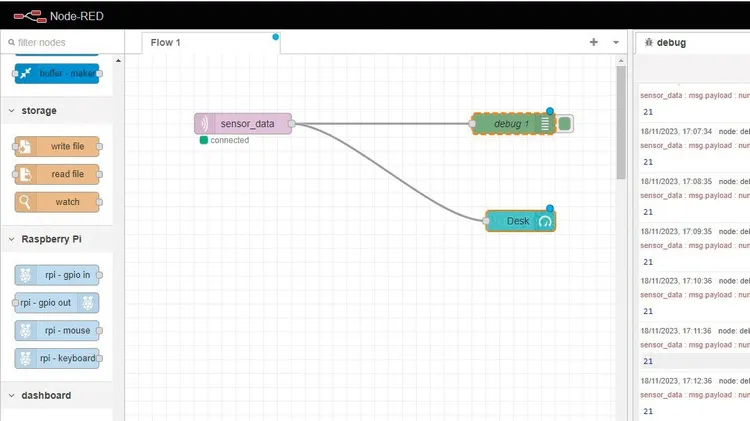Image resolution: width=750 pixels, height=421 pixels.
Task: Click the Desk node gauge icon
Action: pos(545,221)
